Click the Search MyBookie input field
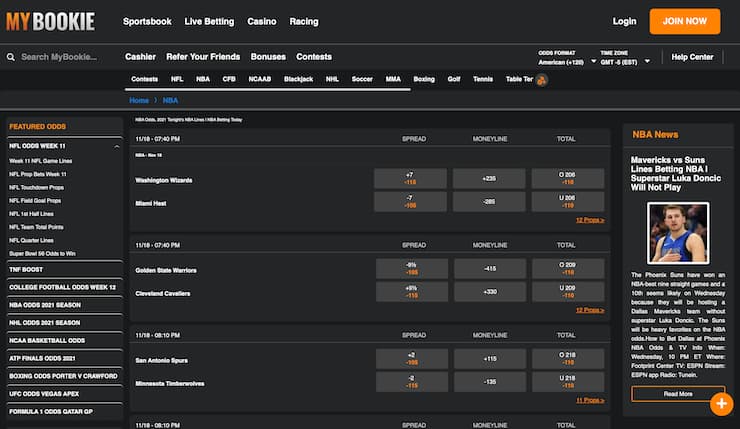Image resolution: width=740 pixels, height=429 pixels. (65, 58)
